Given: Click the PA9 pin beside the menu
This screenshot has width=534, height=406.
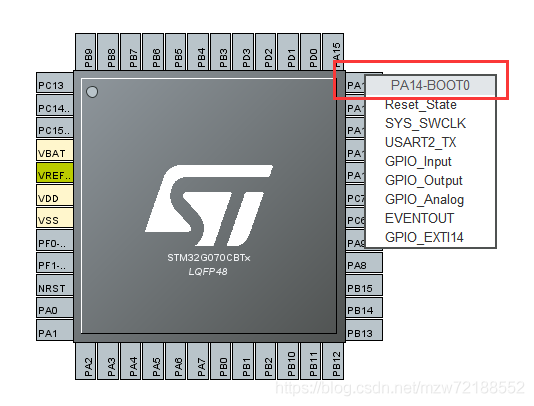Looking at the screenshot, I should [x=355, y=240].
